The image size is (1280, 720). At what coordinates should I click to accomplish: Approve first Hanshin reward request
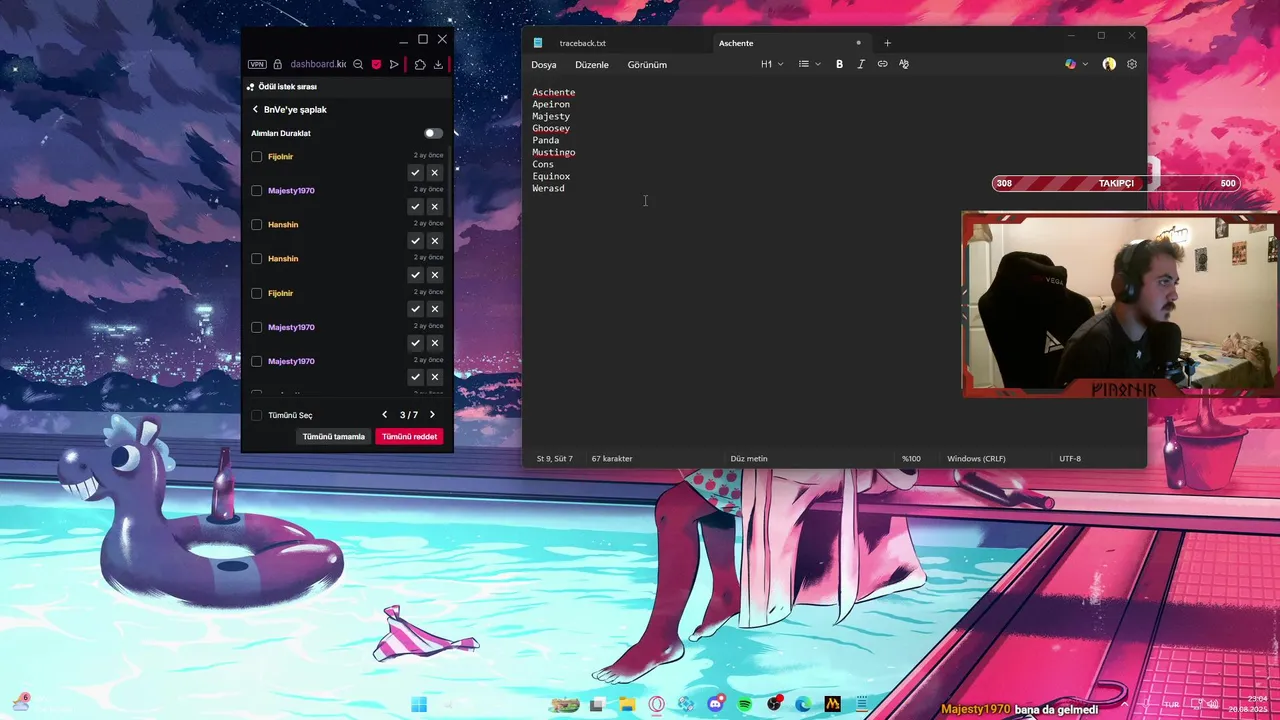415,241
